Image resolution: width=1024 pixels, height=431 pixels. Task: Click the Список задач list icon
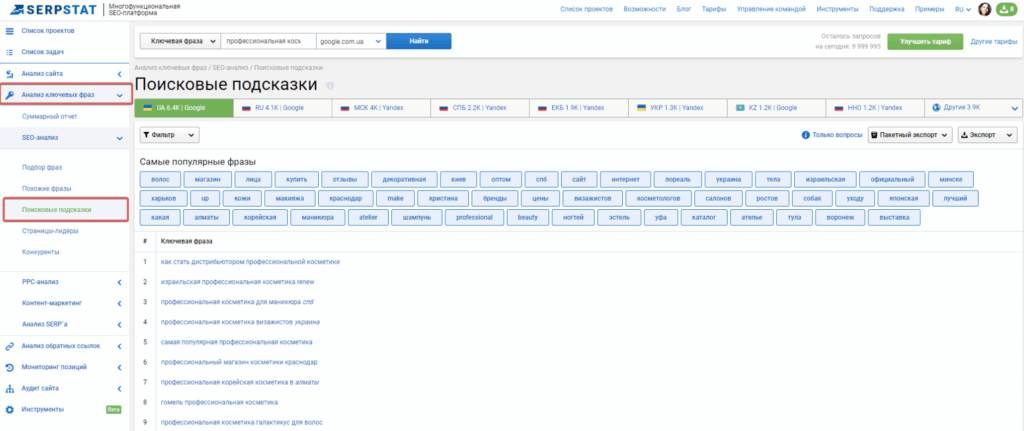pyautogui.click(x=9, y=50)
